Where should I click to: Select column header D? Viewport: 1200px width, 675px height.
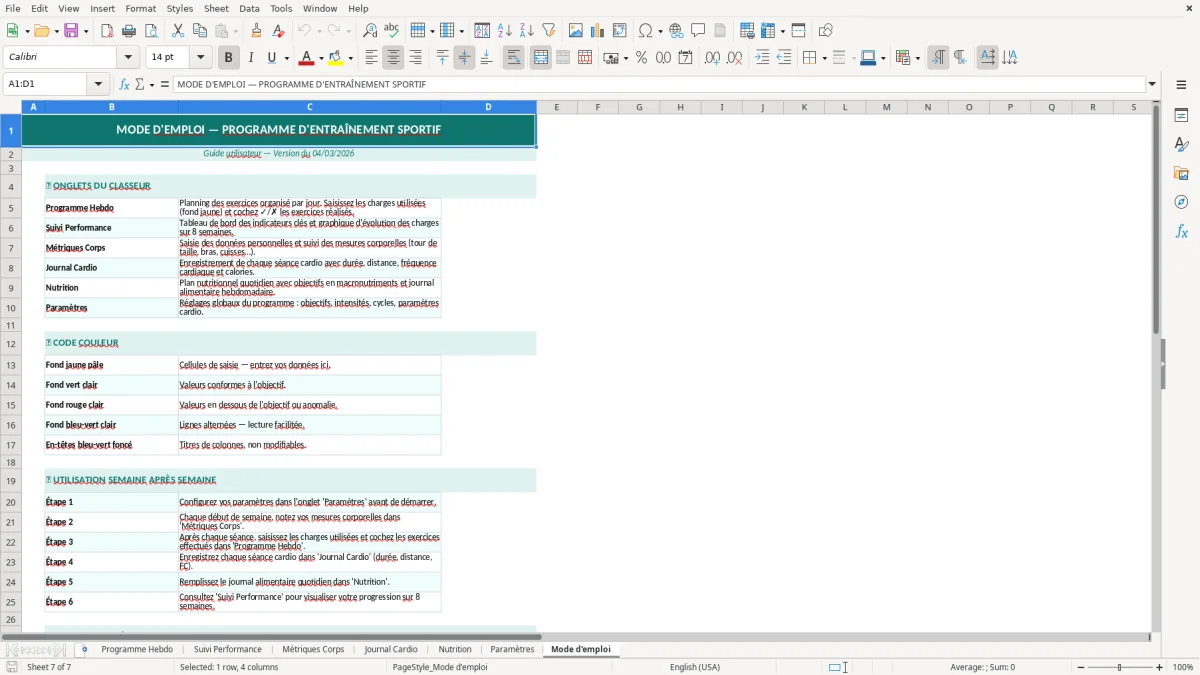point(488,107)
